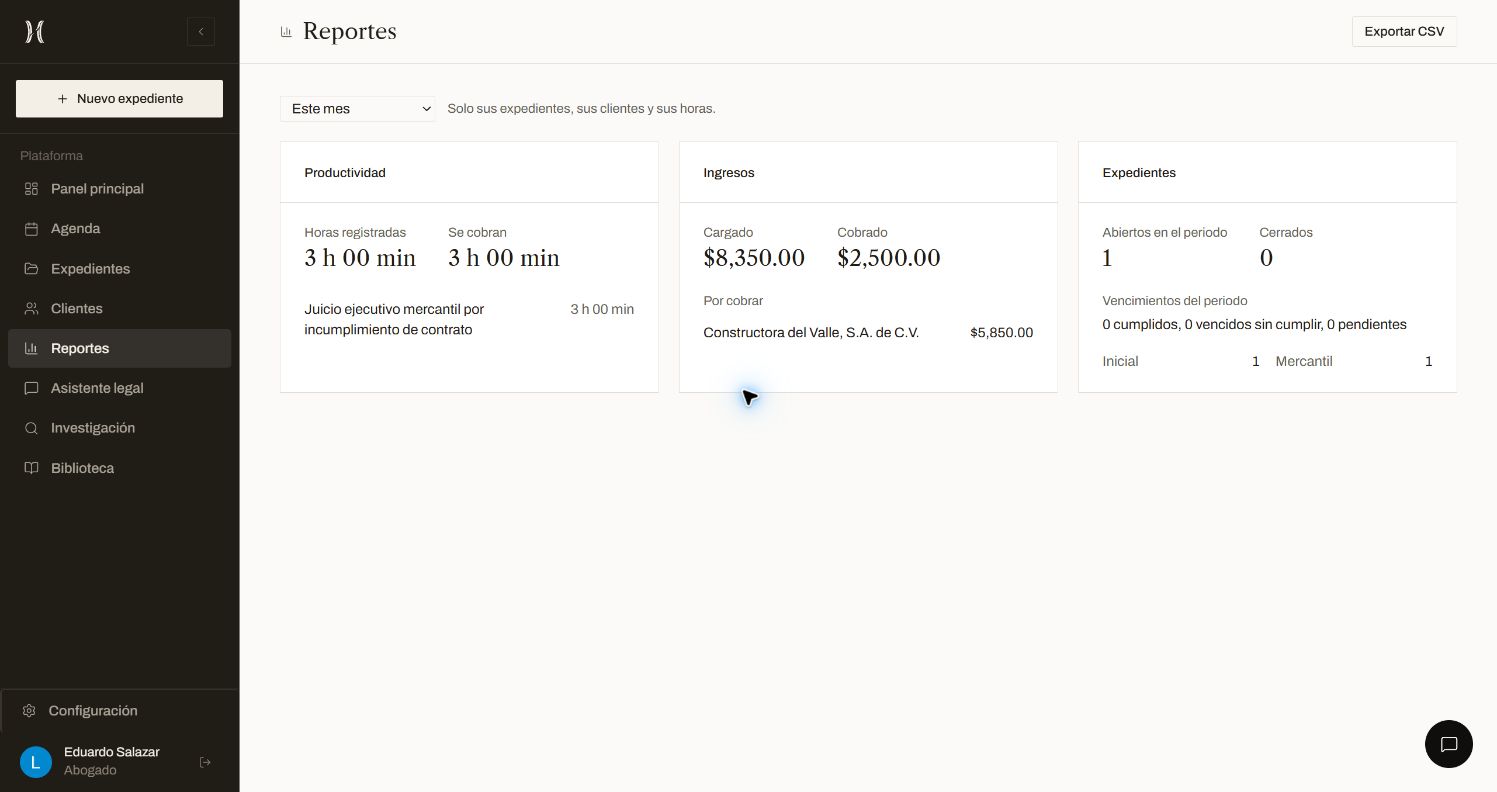Click the Biblioteca book icon
The width and height of the screenshot is (1497, 792).
[31, 468]
